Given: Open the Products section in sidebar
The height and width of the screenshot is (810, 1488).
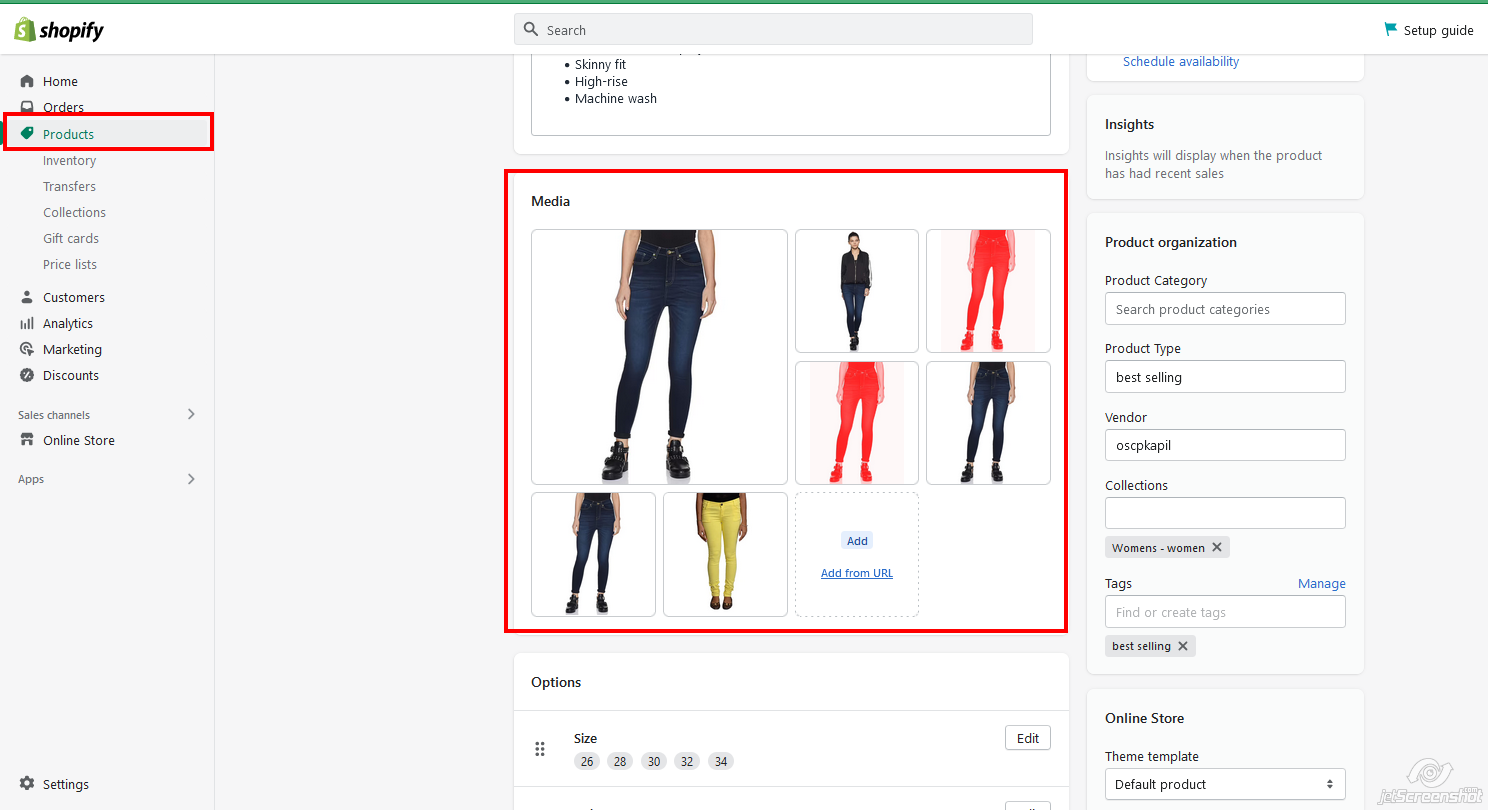Looking at the screenshot, I should pos(108,134).
